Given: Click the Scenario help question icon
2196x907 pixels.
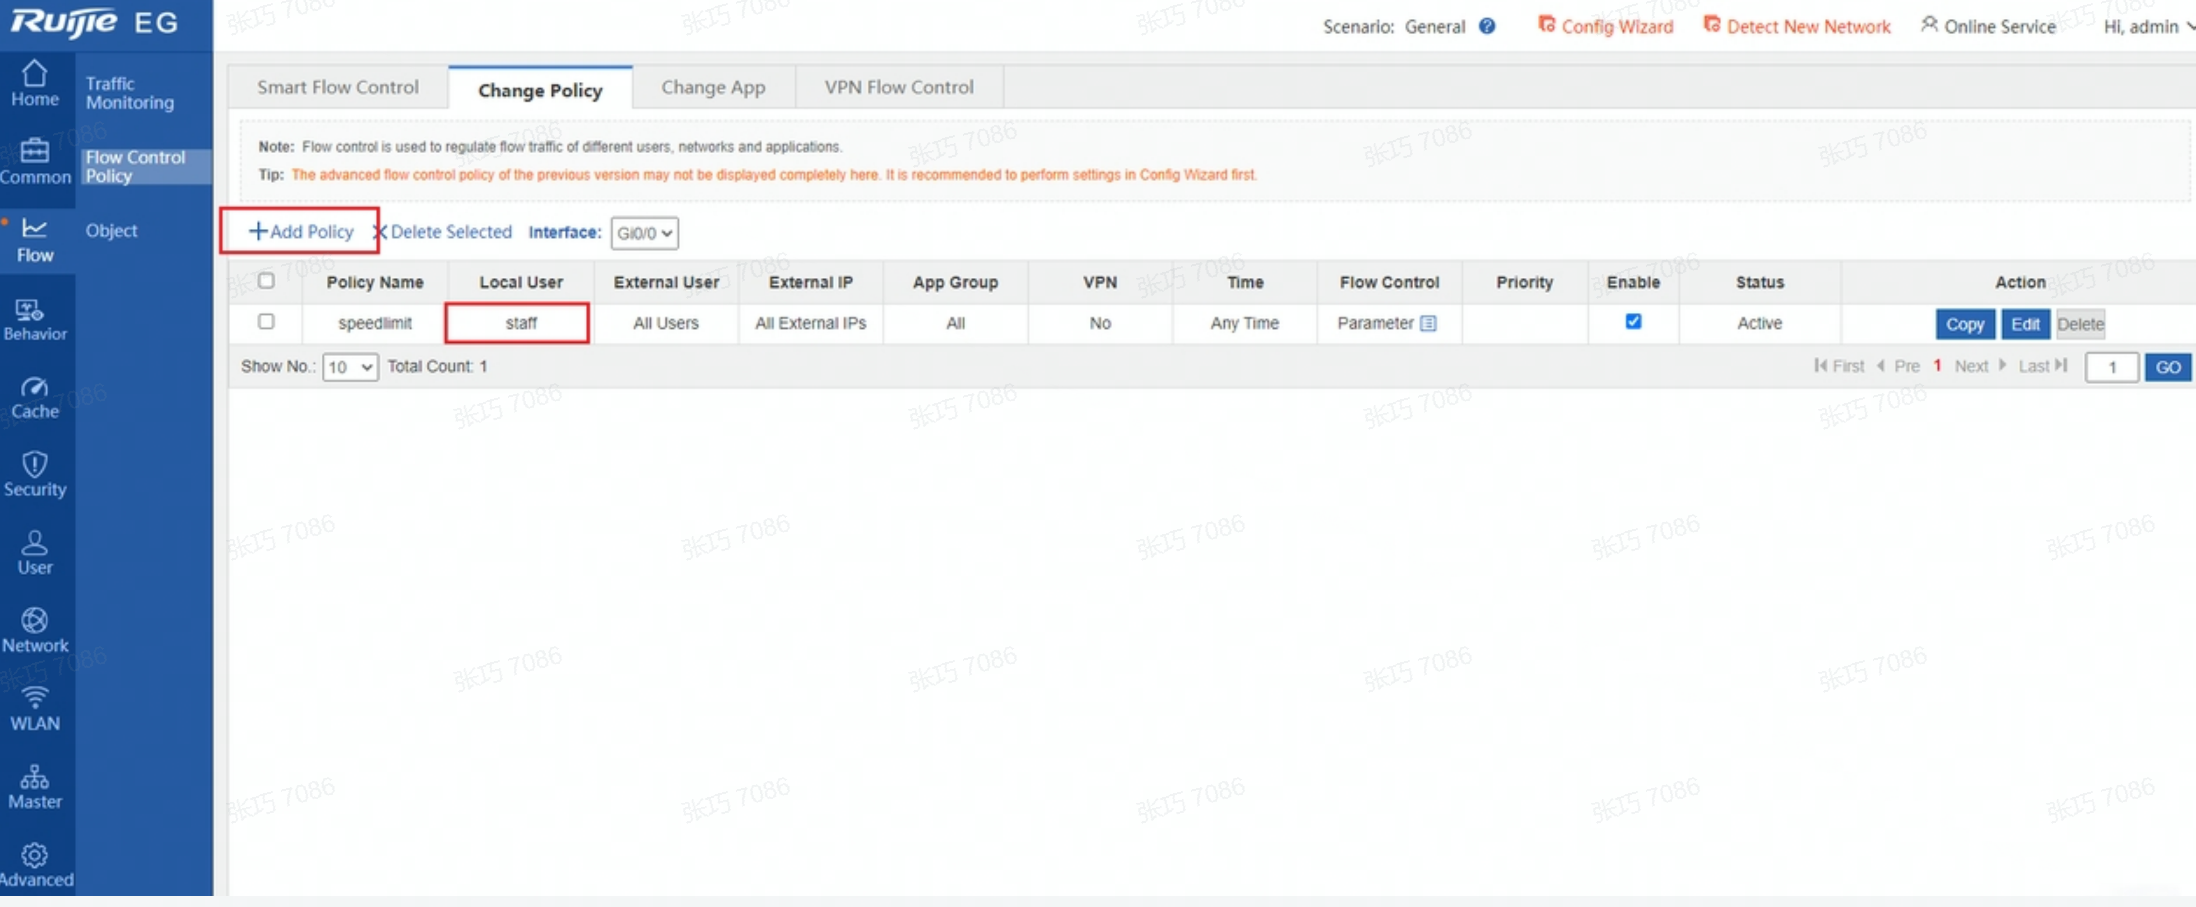Looking at the screenshot, I should click(x=1487, y=26).
